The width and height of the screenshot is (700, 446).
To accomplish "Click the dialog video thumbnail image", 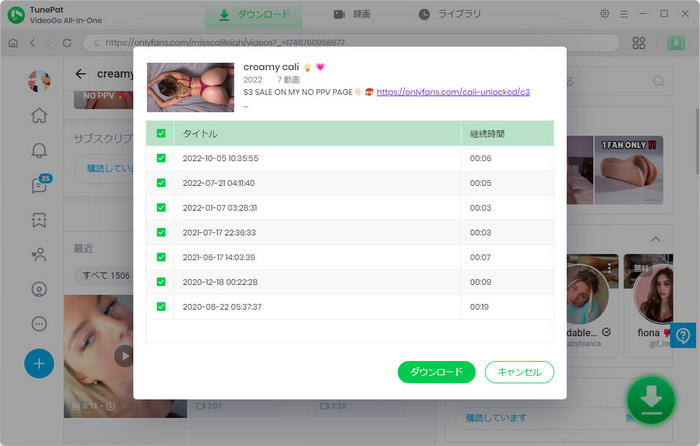I will click(x=190, y=87).
